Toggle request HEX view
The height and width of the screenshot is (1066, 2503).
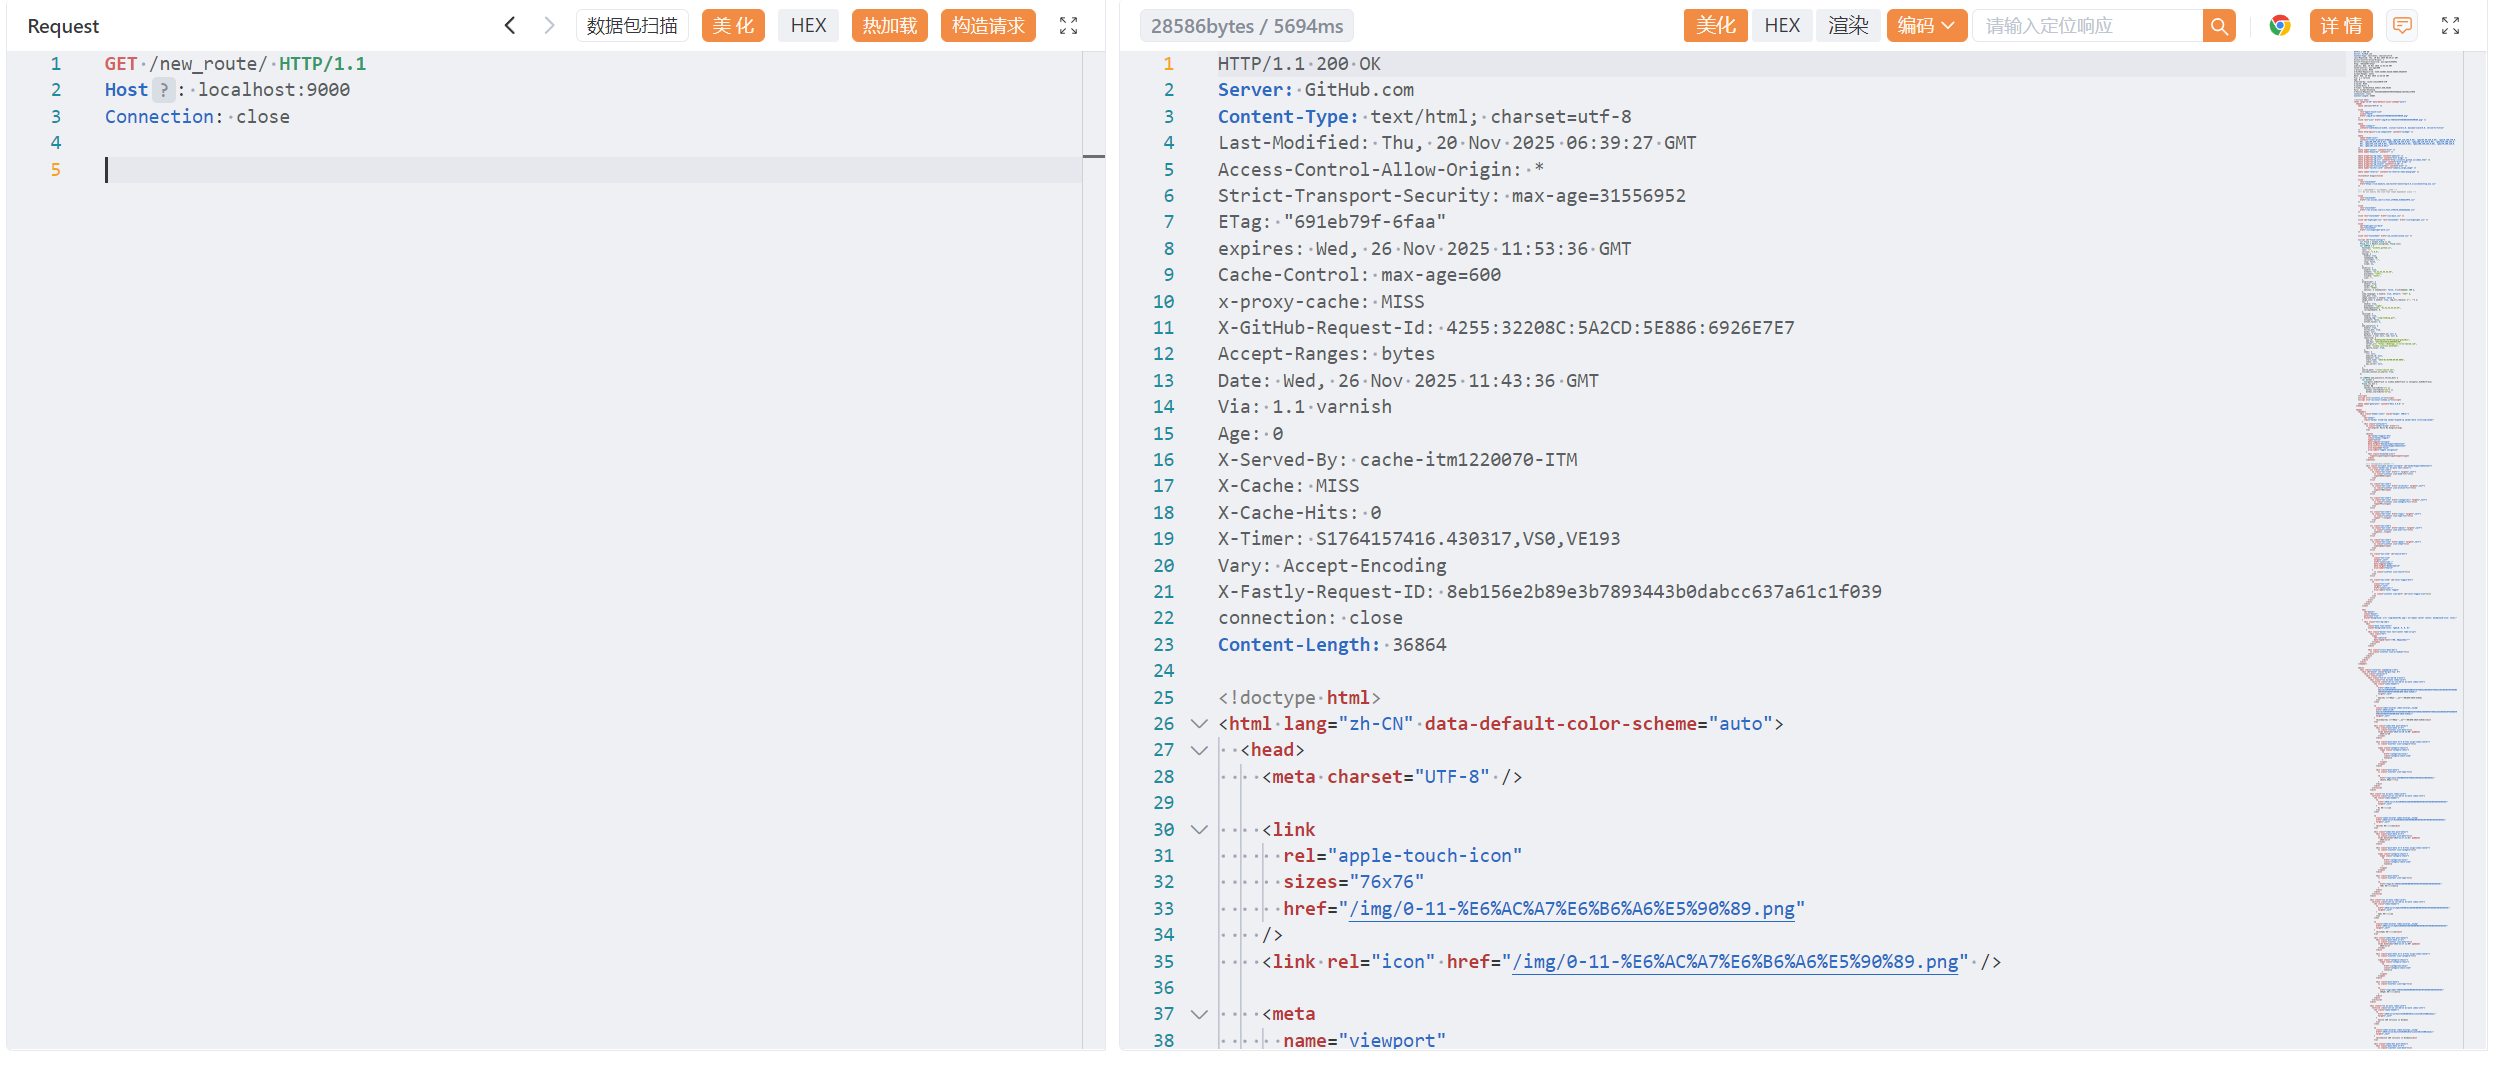pos(808,26)
